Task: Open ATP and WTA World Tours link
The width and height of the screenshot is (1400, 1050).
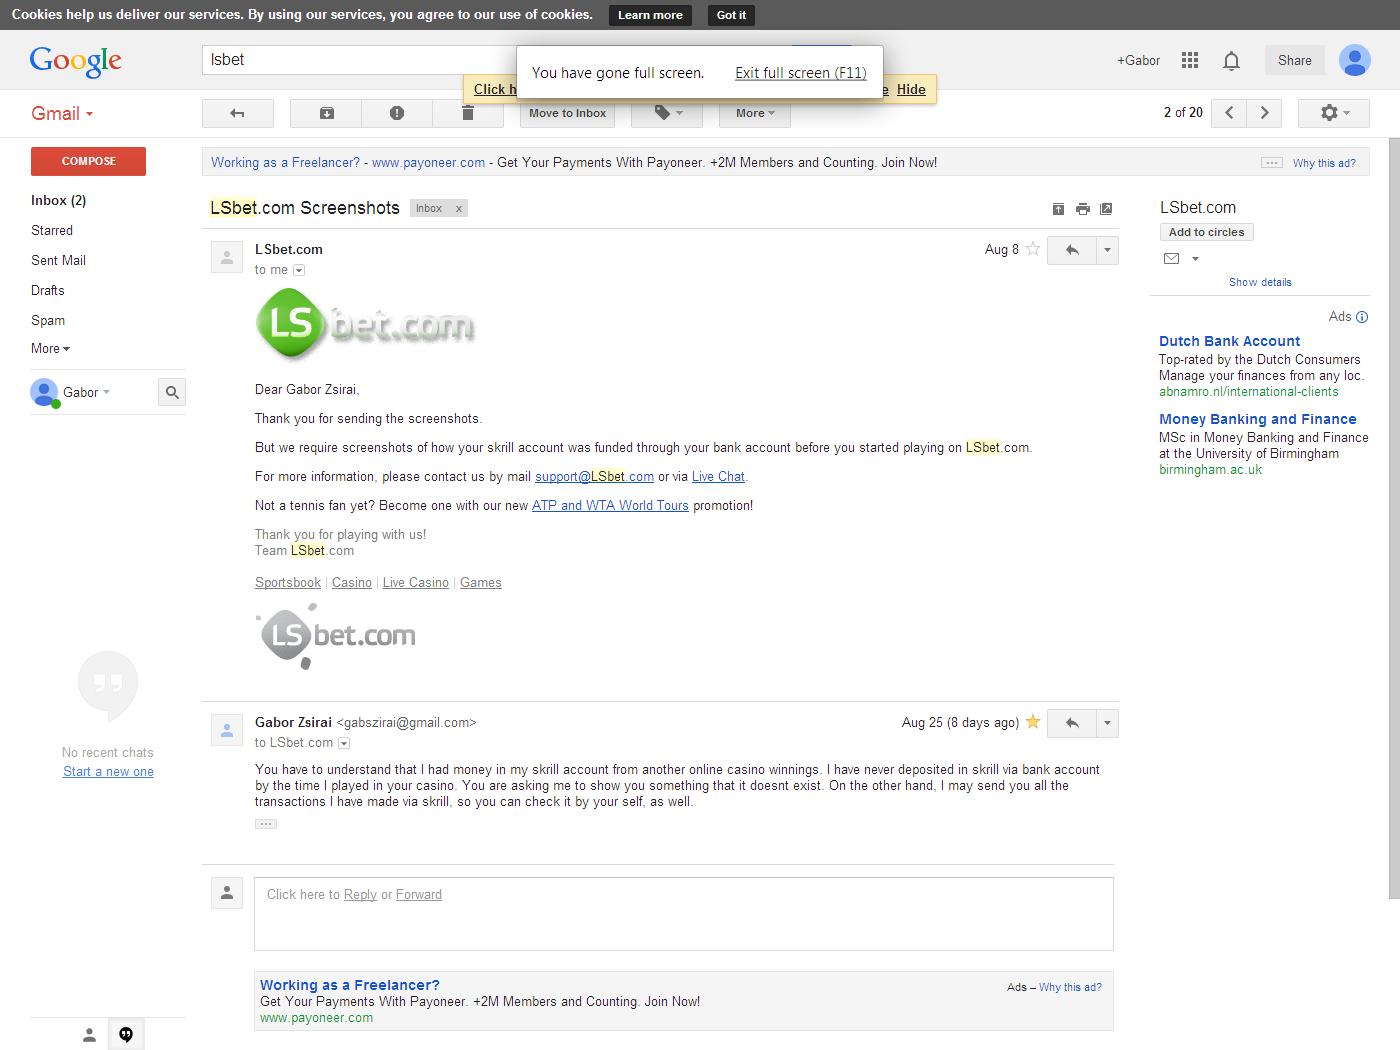Action: 610,505
